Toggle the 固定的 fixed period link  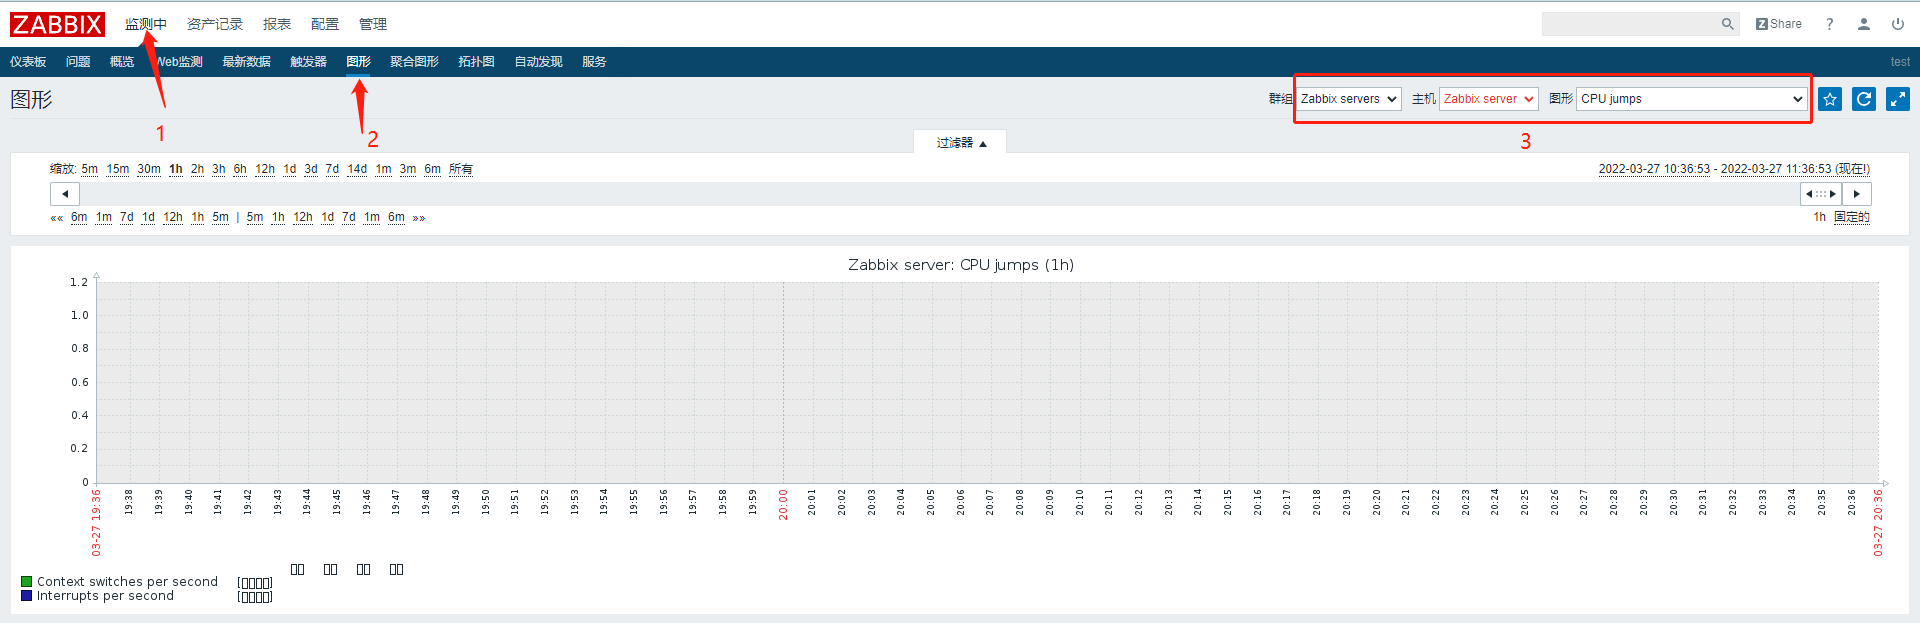tap(1852, 217)
